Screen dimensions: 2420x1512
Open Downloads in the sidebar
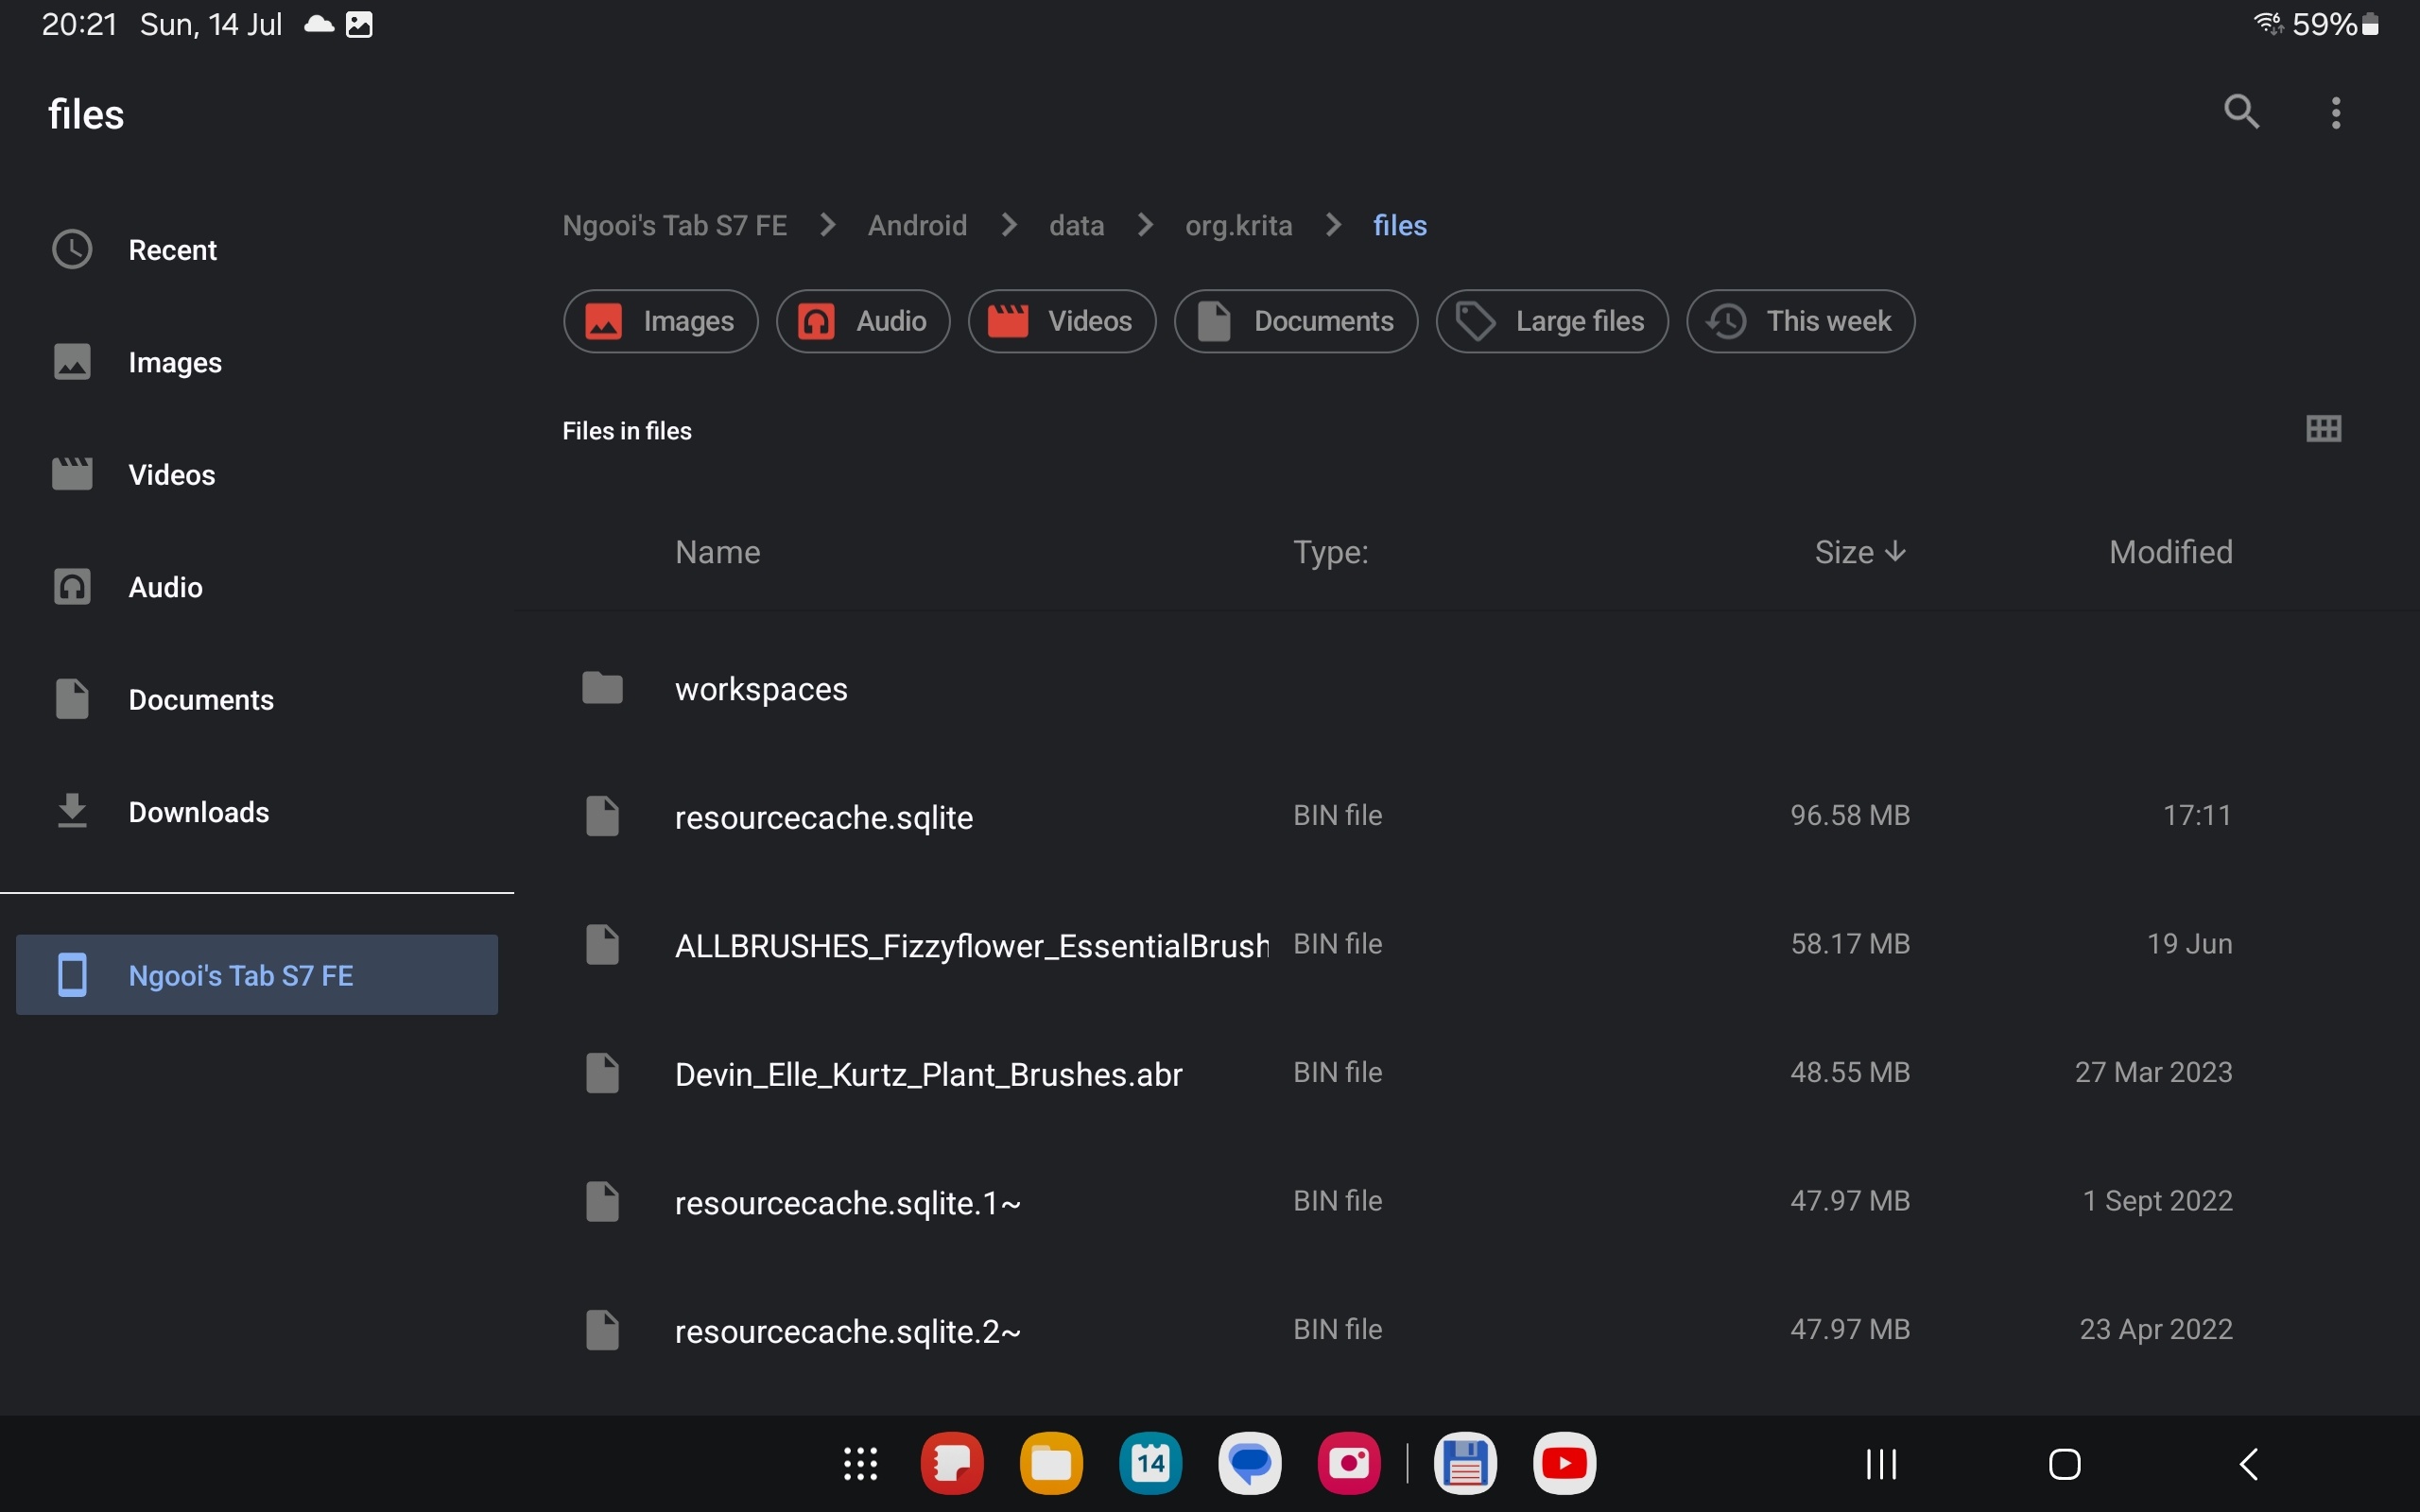(198, 812)
